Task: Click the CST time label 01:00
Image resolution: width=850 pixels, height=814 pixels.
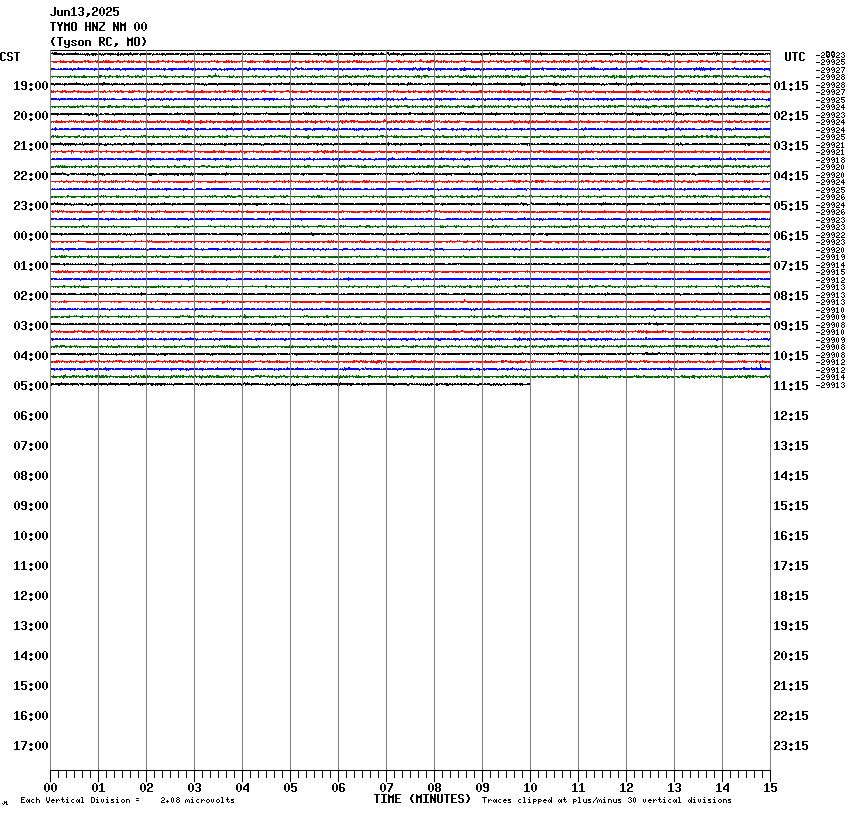Action: [31, 266]
